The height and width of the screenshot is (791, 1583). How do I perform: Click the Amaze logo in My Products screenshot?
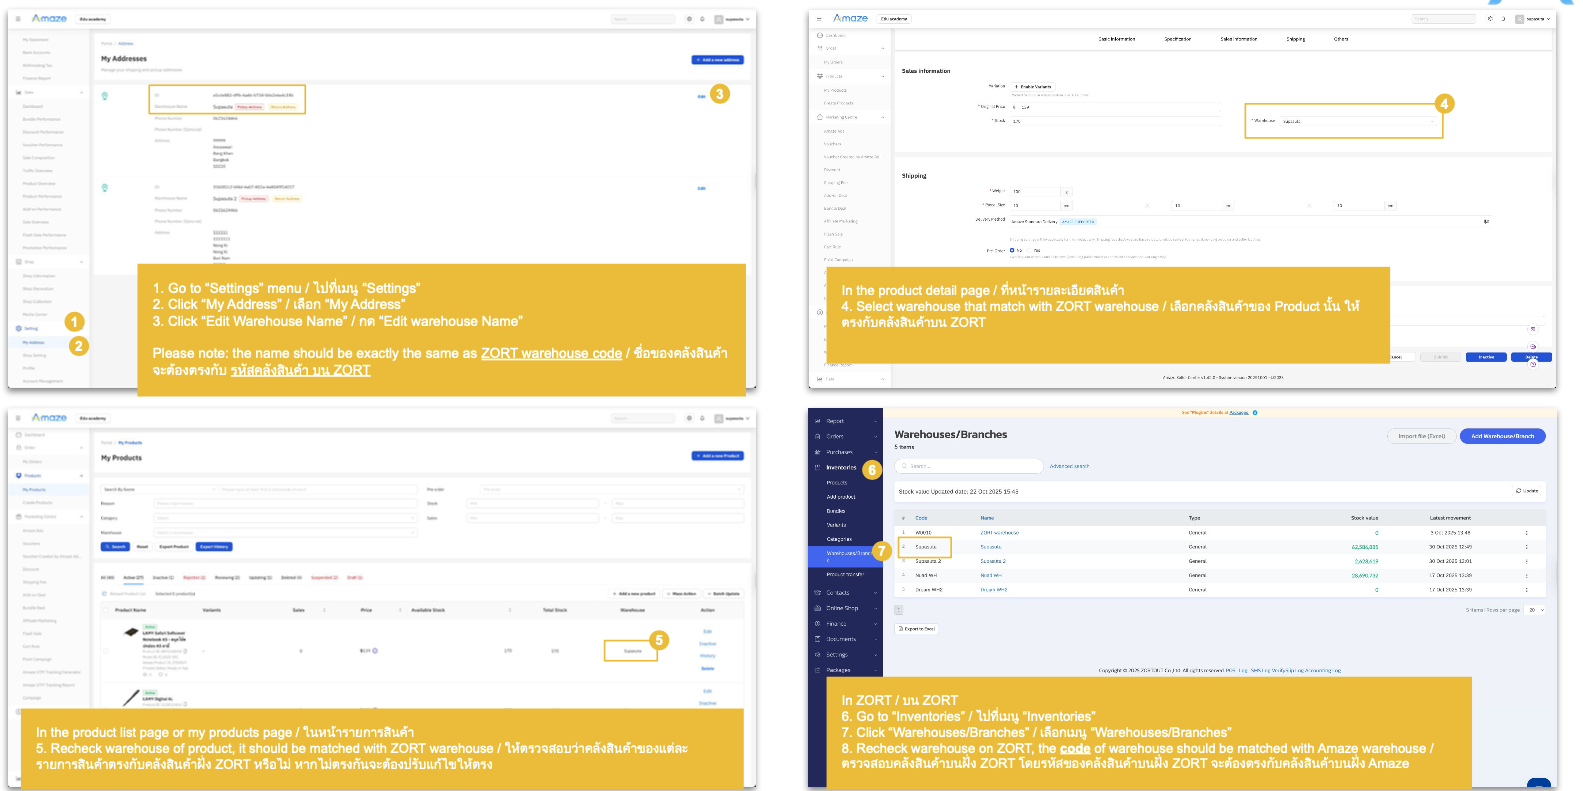[x=49, y=417]
